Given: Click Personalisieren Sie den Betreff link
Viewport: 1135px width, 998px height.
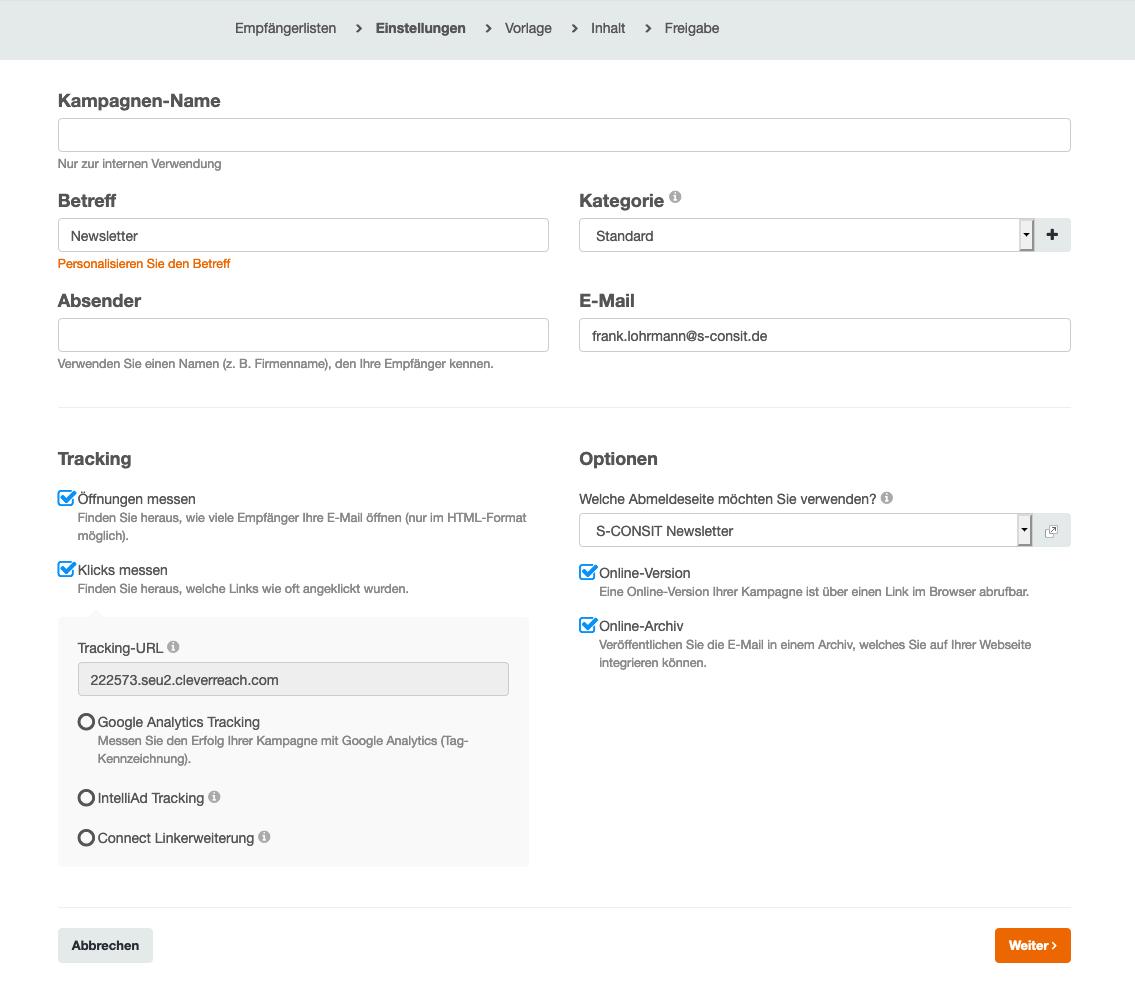Looking at the screenshot, I should tap(144, 264).
